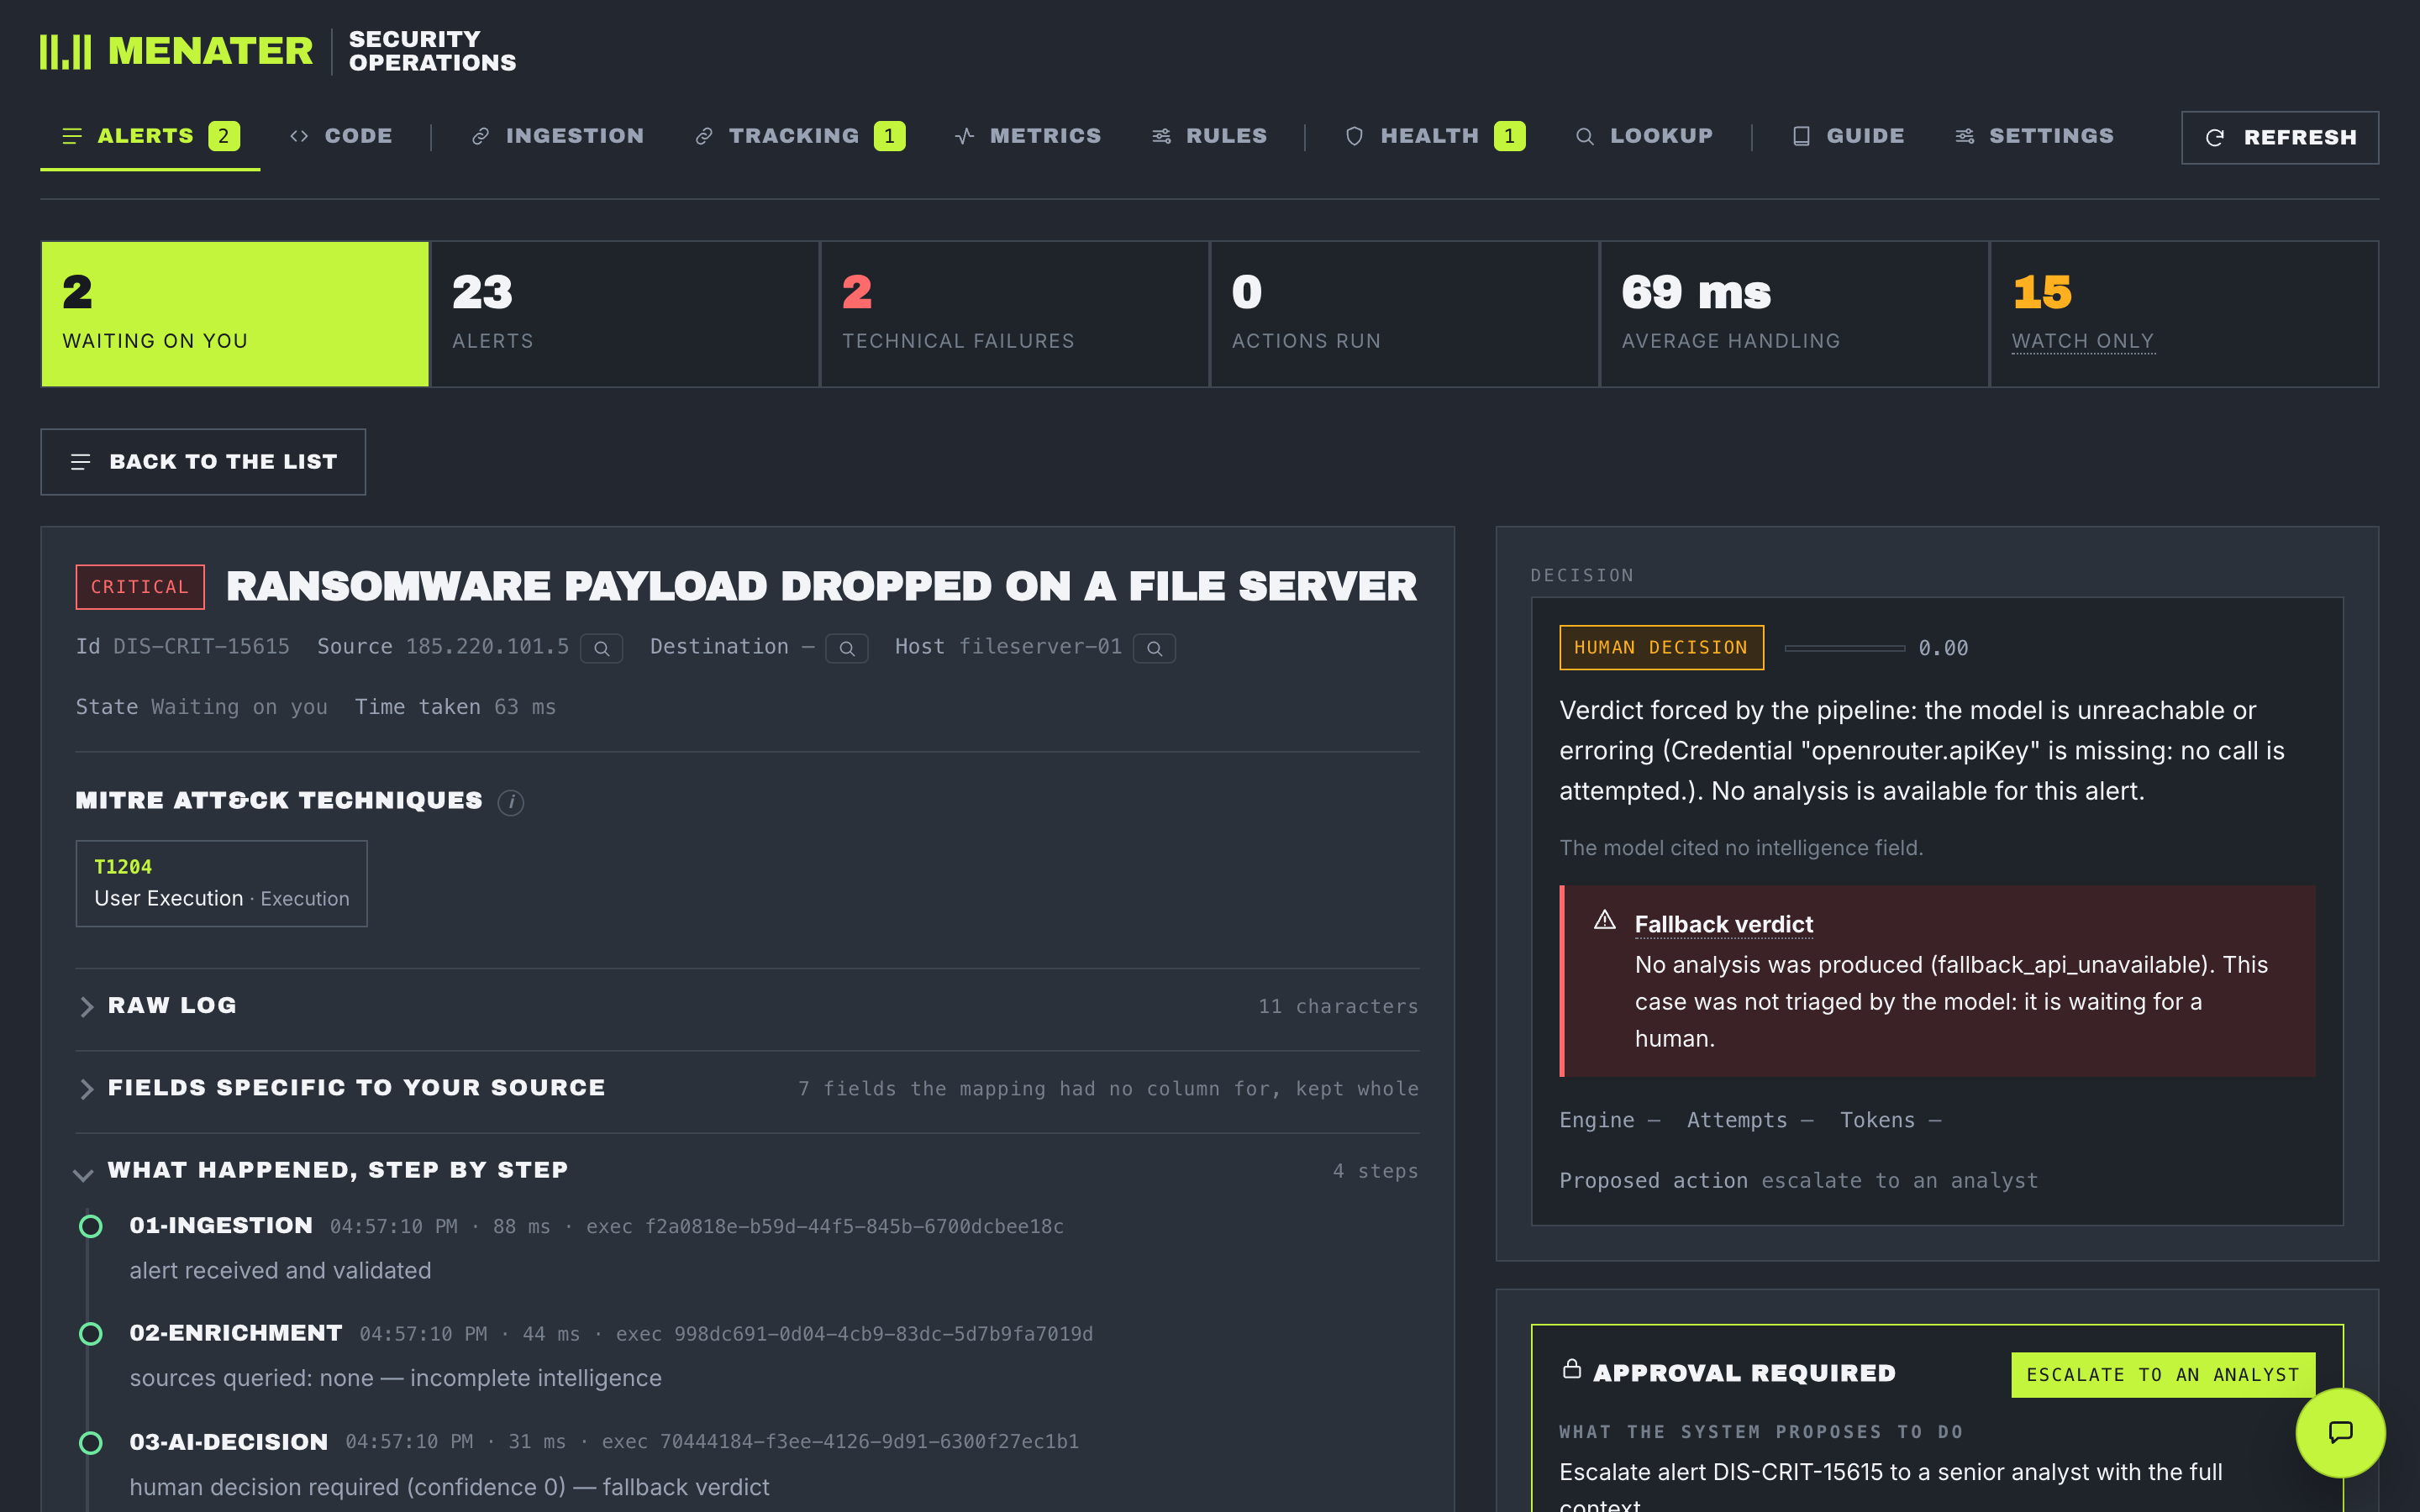Click the Approval Required lock icon
2420x1512 pixels.
click(1572, 1370)
